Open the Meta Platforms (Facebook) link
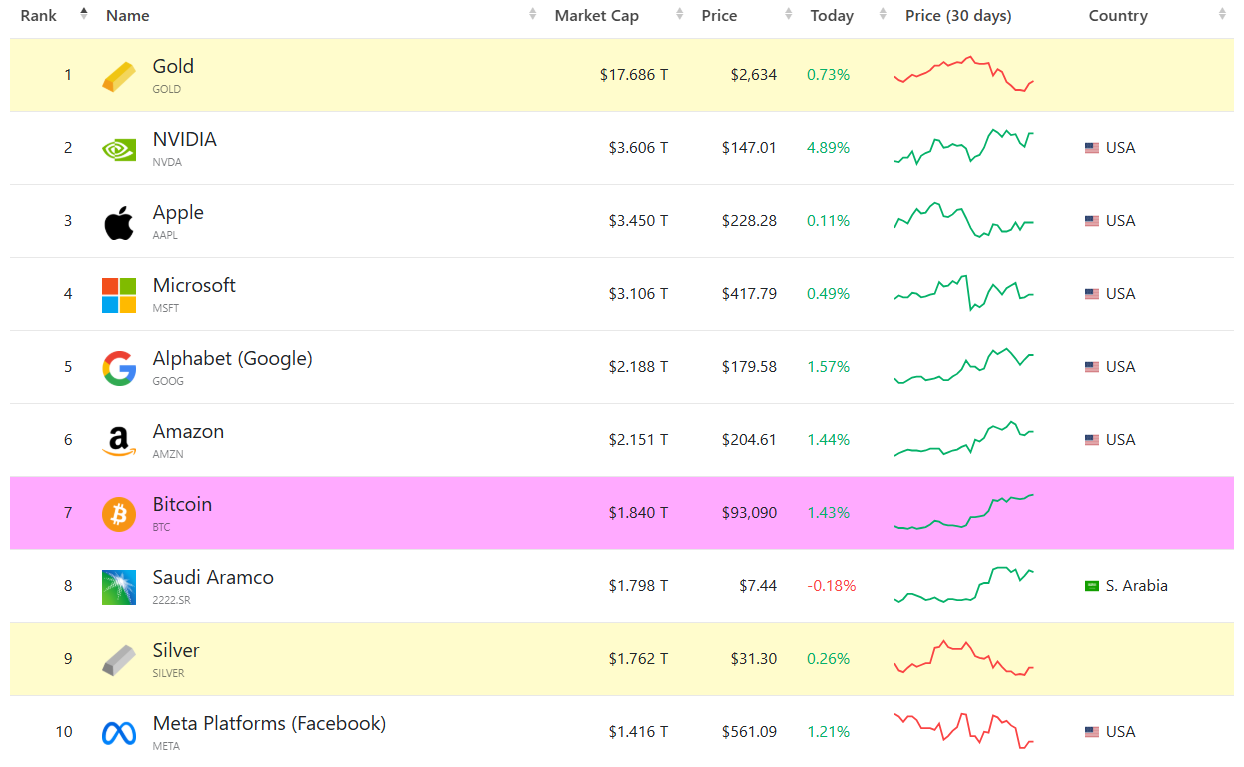 pos(269,723)
